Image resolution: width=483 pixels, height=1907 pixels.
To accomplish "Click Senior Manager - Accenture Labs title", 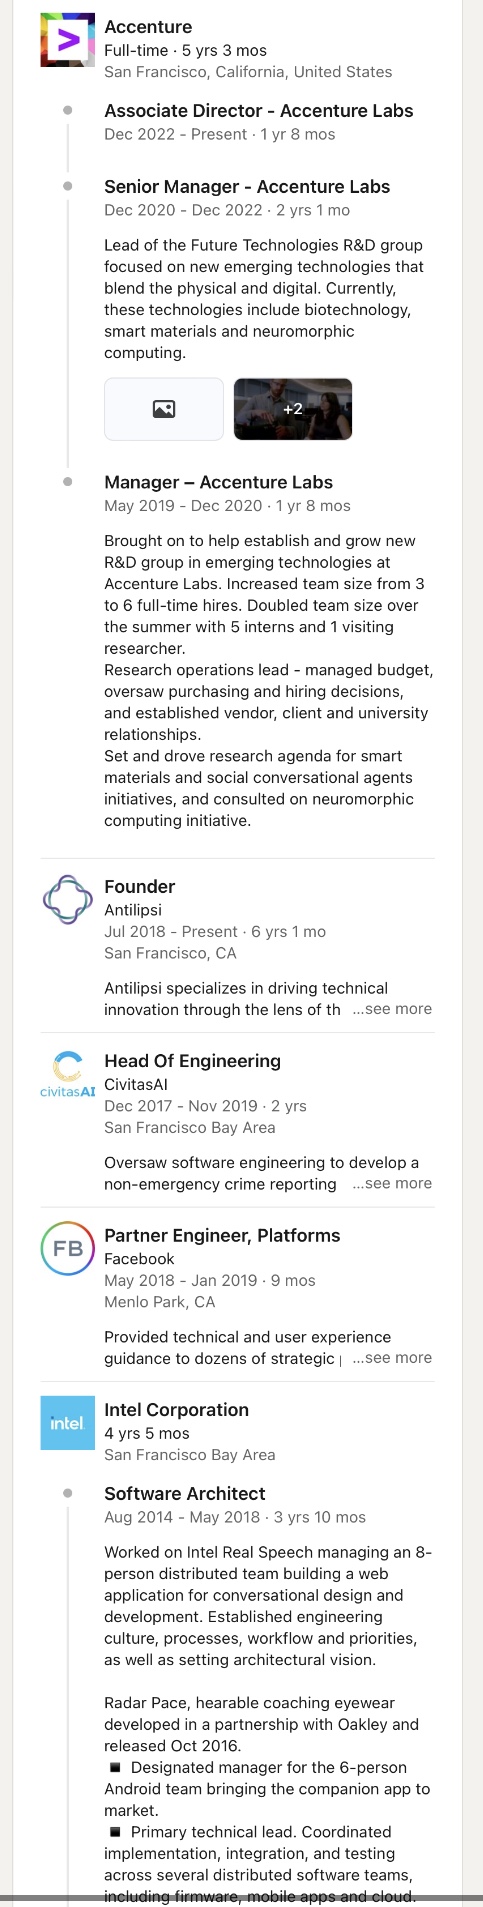I will 247,187.
